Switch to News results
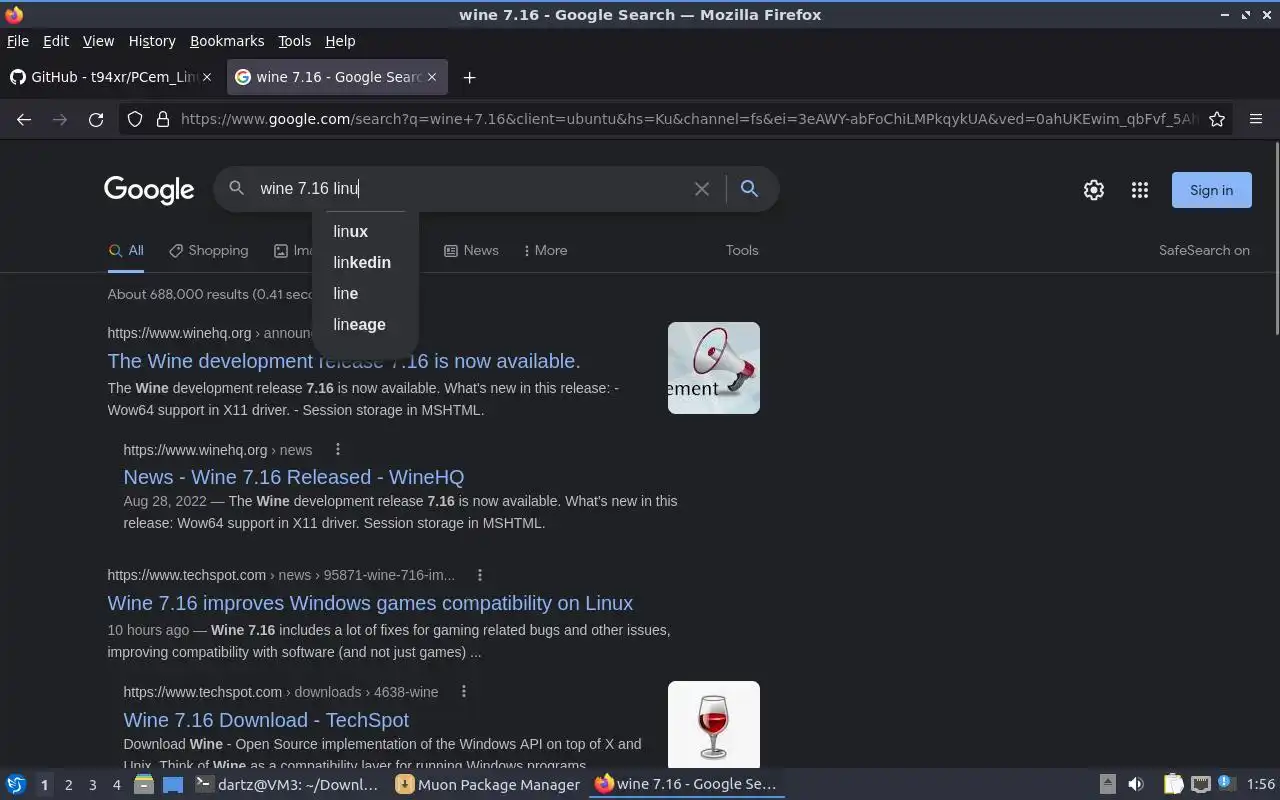Image resolution: width=1280 pixels, height=800 pixels. (471, 250)
